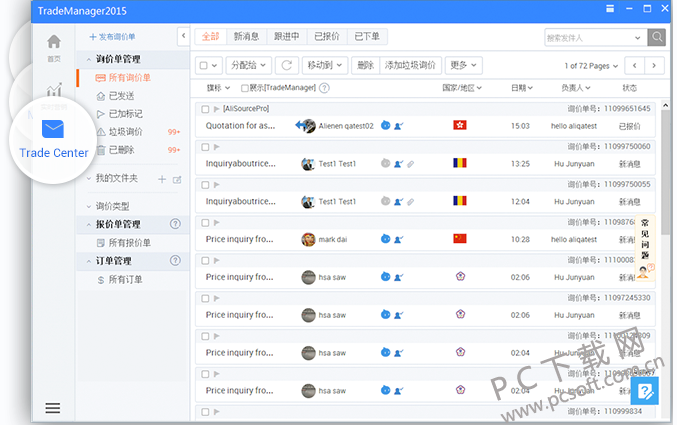Image resolution: width=677 pixels, height=425 pixels.
Task: Collapse the left panel with arrow button
Action: (183, 36)
